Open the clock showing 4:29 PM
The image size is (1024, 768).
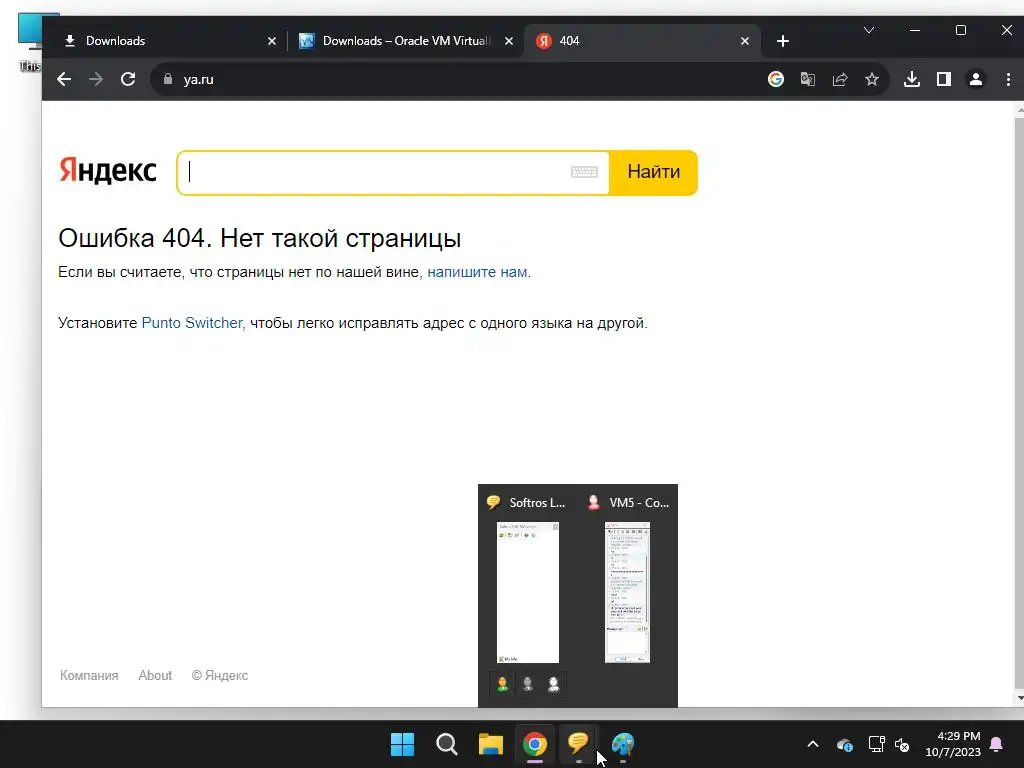953,744
